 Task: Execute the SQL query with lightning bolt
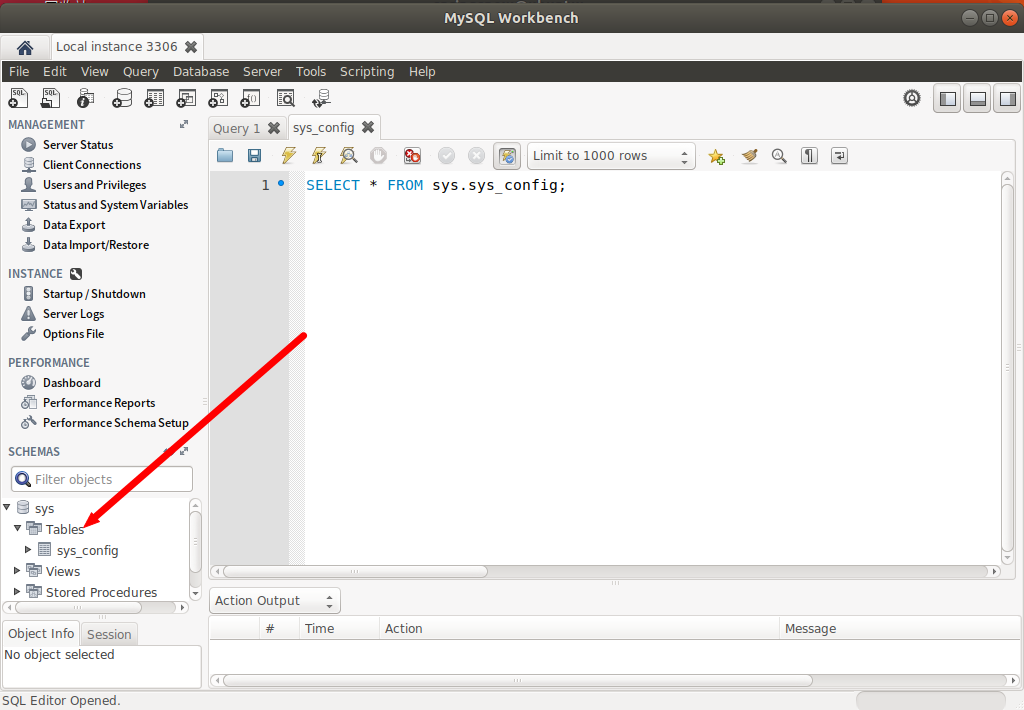coord(288,155)
